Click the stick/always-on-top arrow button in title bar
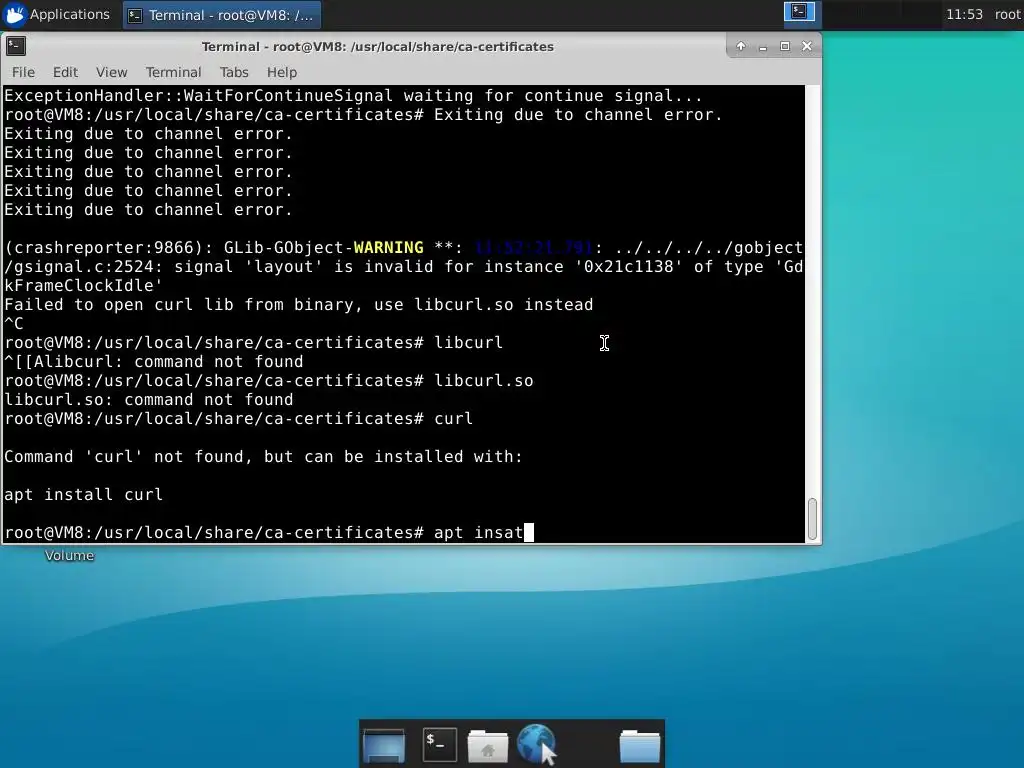 741,46
